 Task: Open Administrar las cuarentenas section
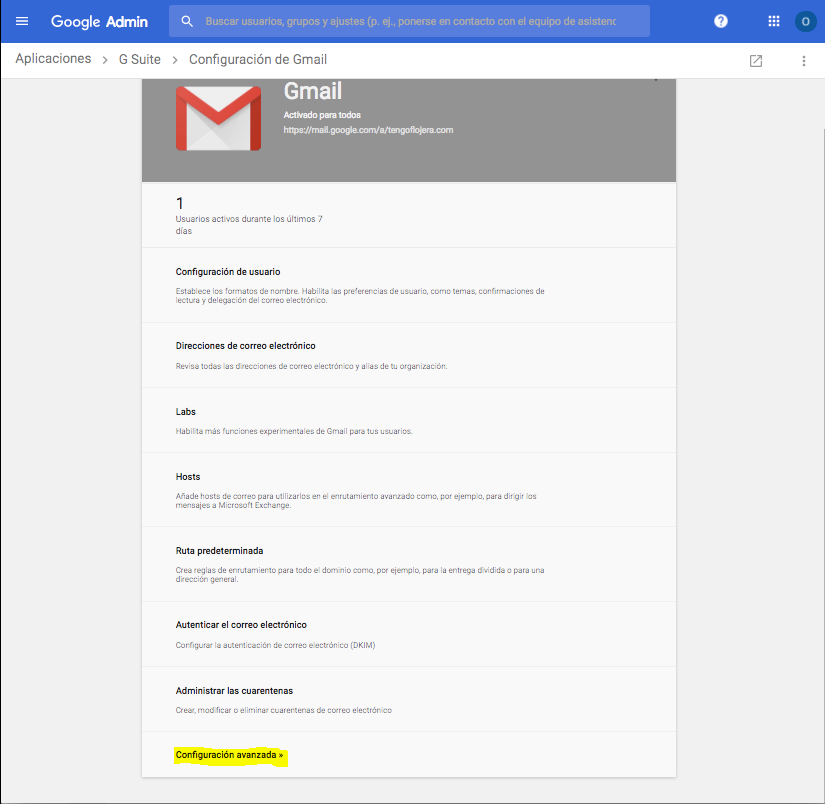pos(409,699)
